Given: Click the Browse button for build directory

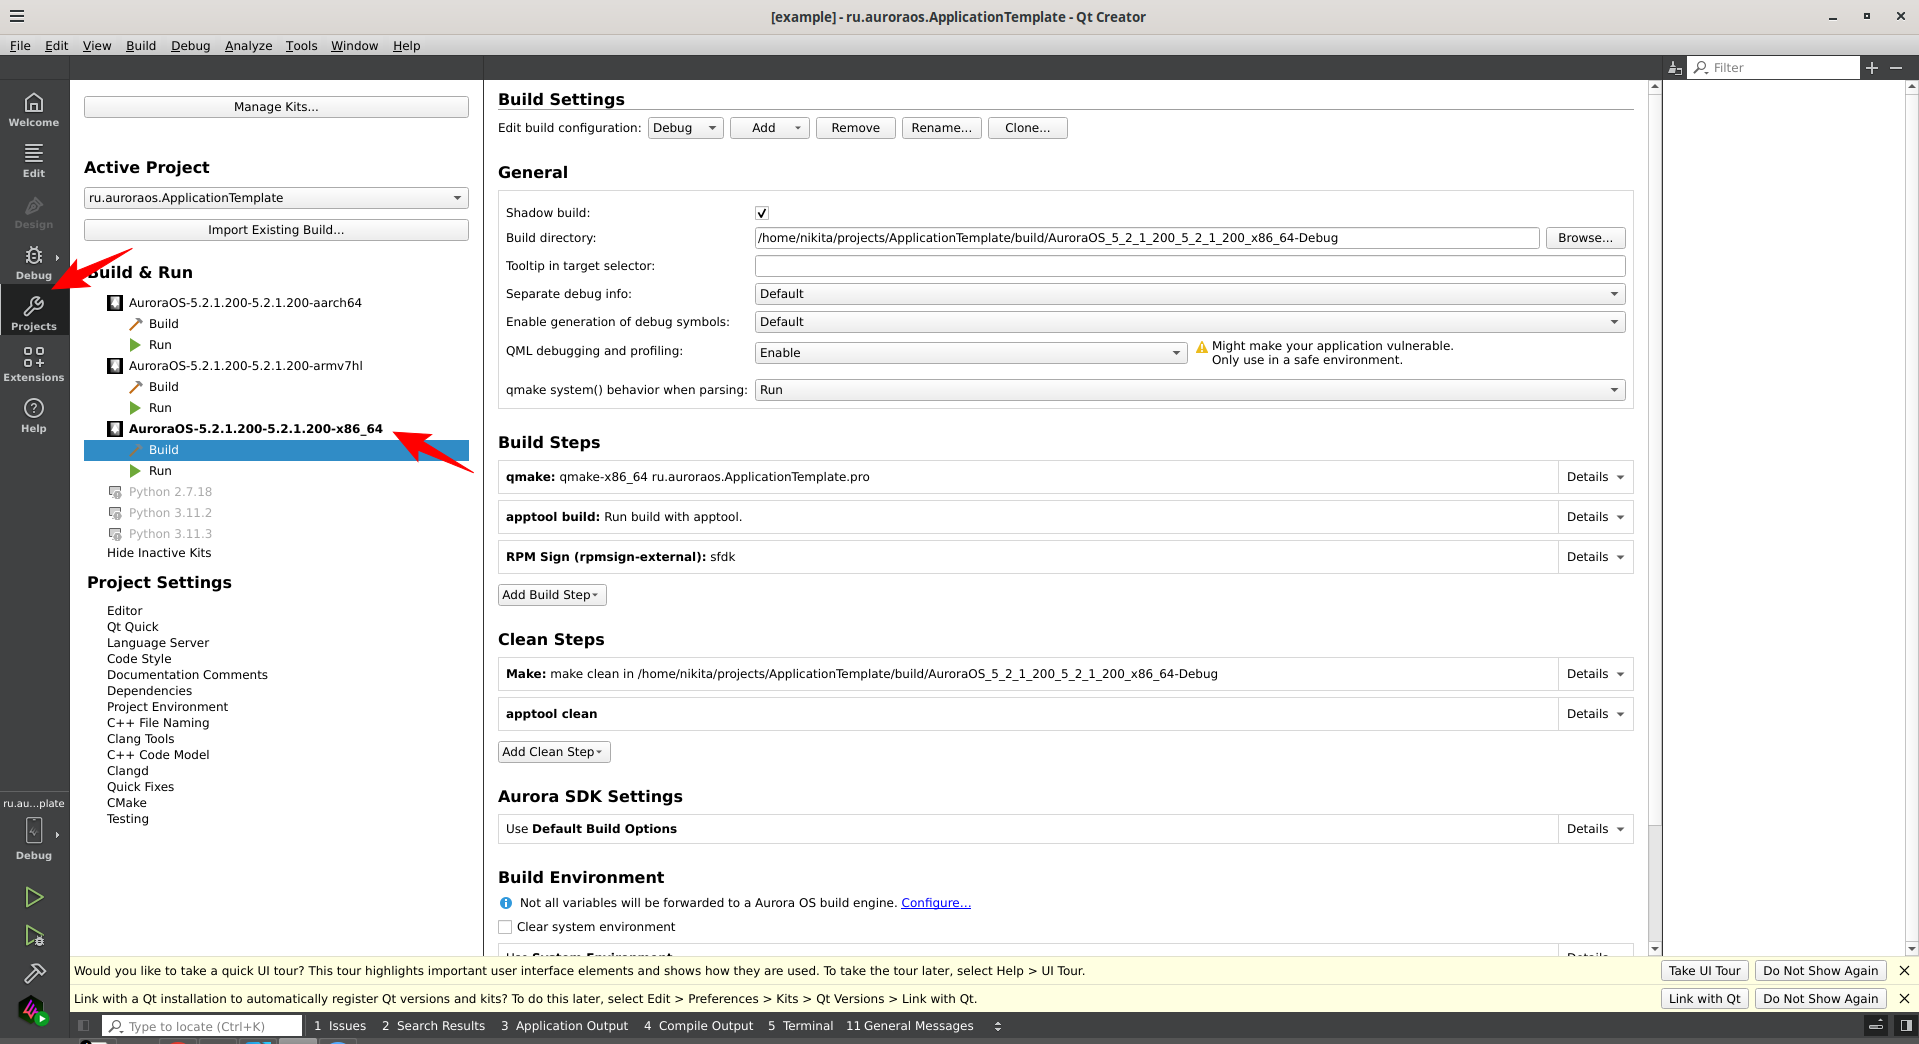Looking at the screenshot, I should pos(1585,238).
